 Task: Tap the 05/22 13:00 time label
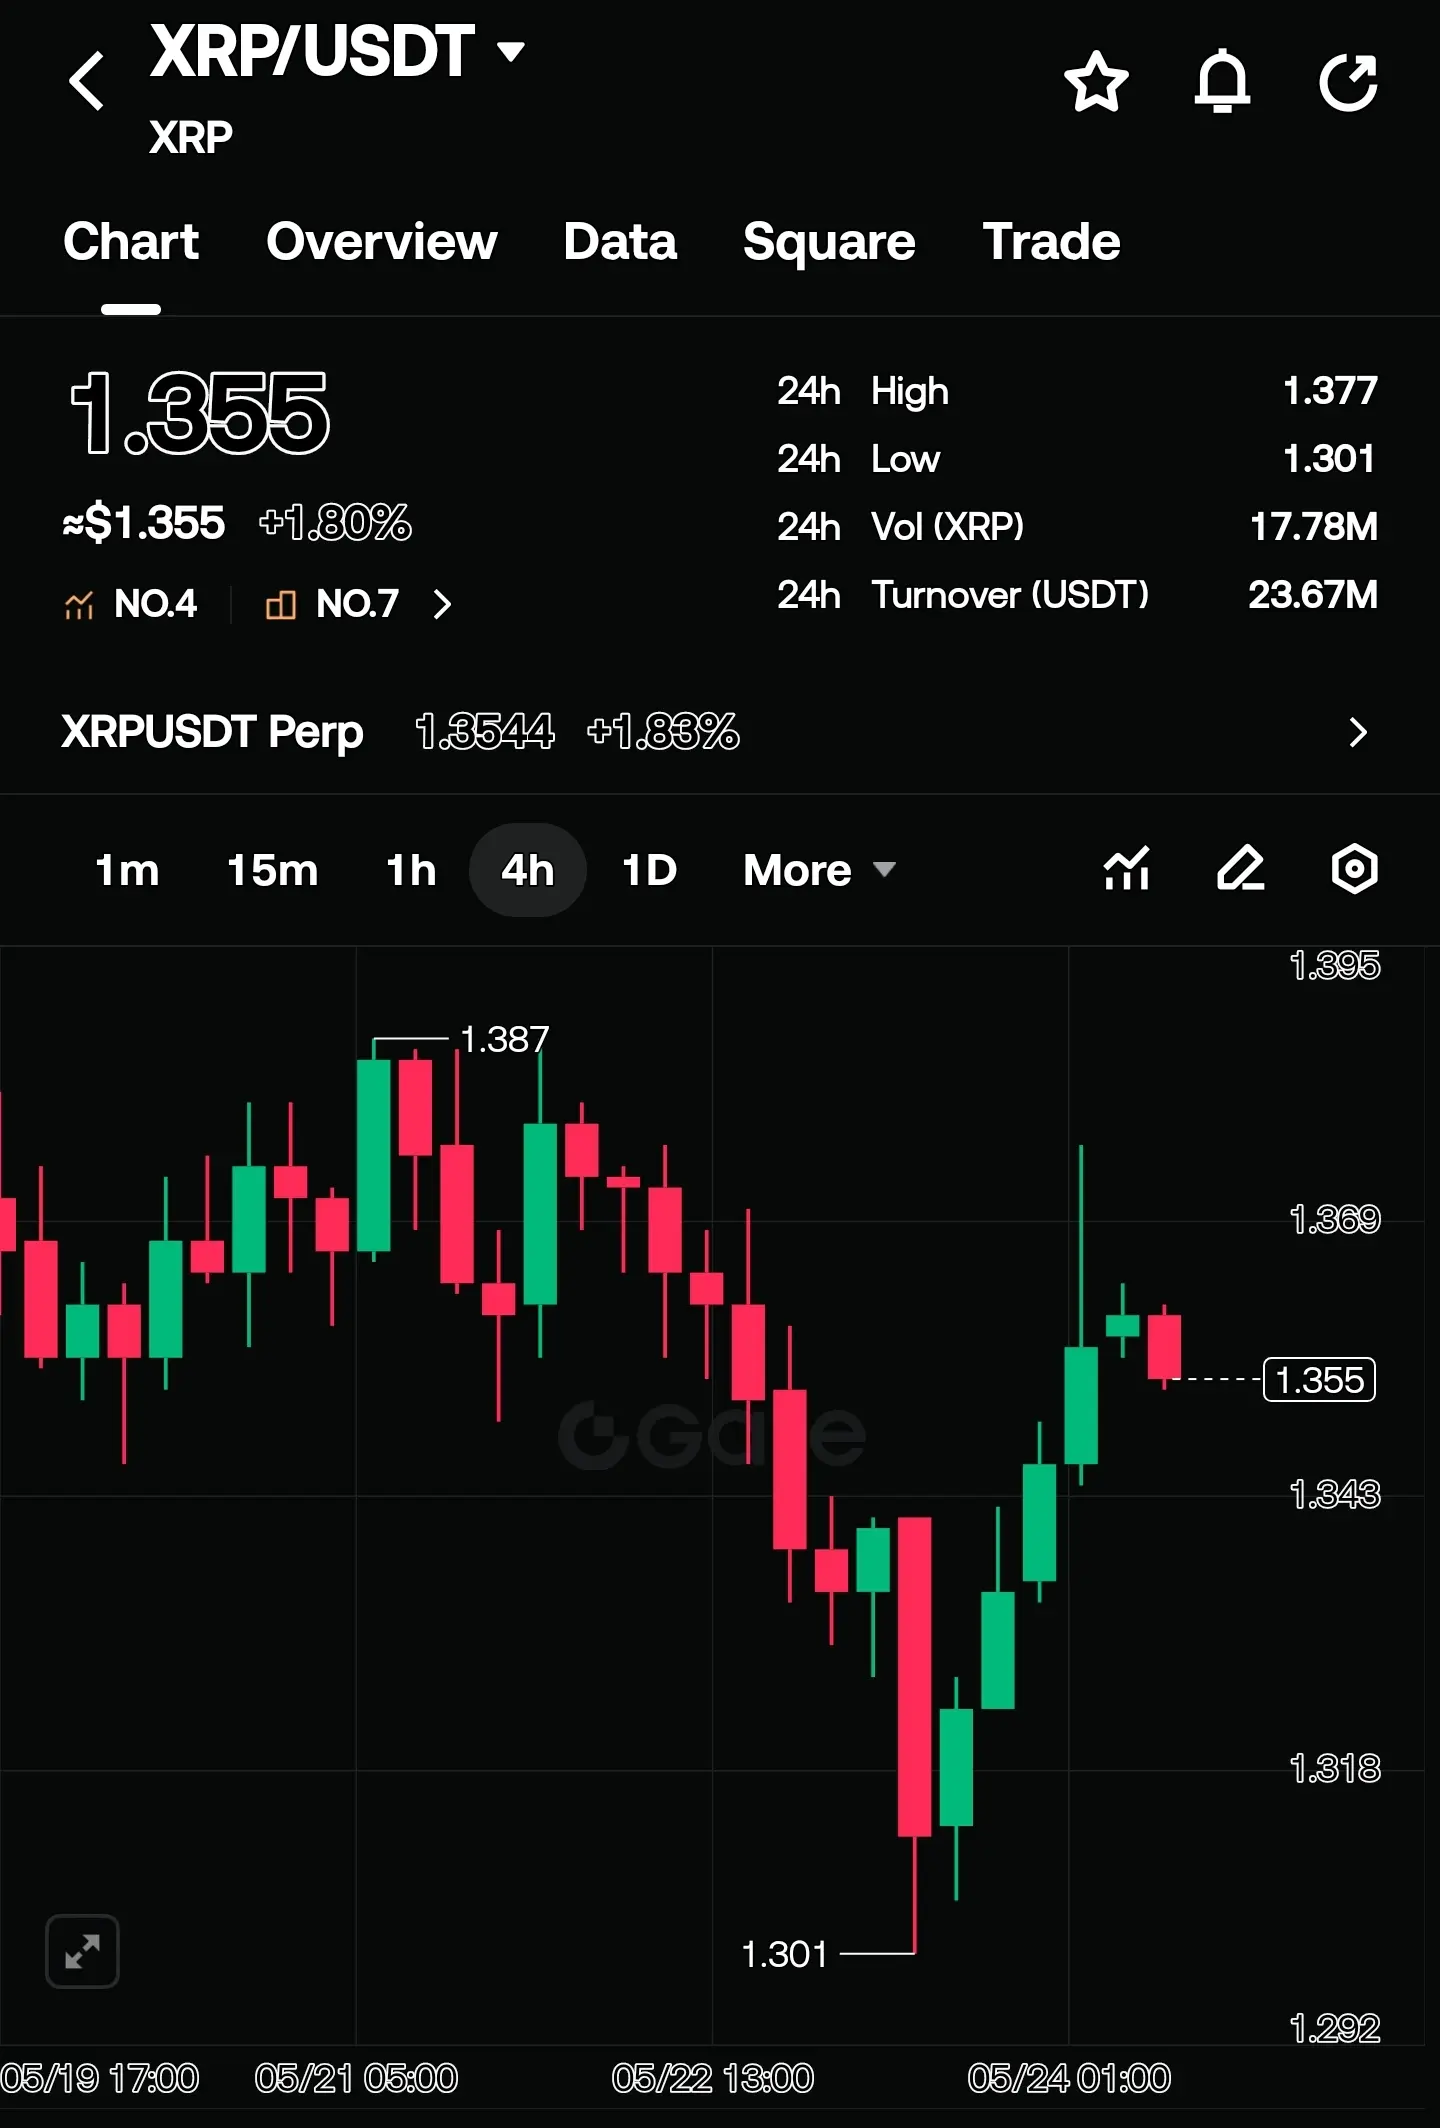[713, 2079]
